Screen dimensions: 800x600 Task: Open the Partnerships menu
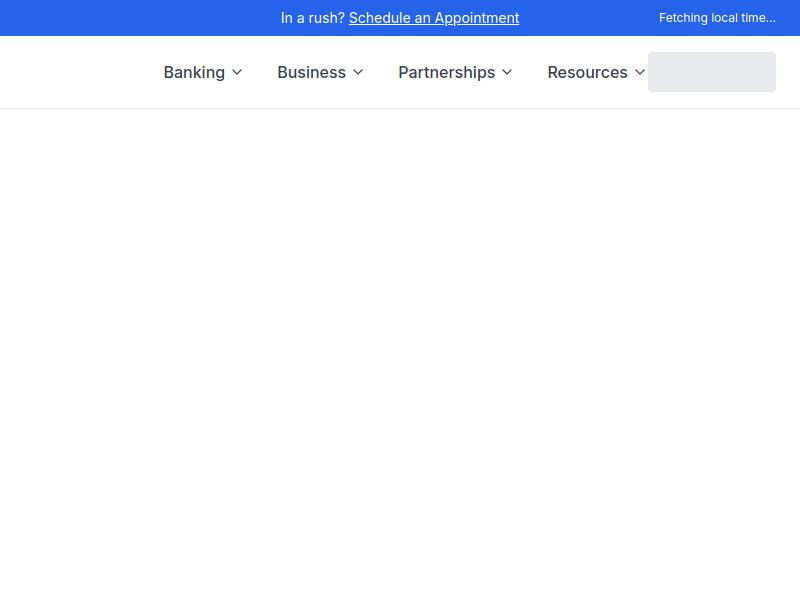pyautogui.click(x=446, y=72)
